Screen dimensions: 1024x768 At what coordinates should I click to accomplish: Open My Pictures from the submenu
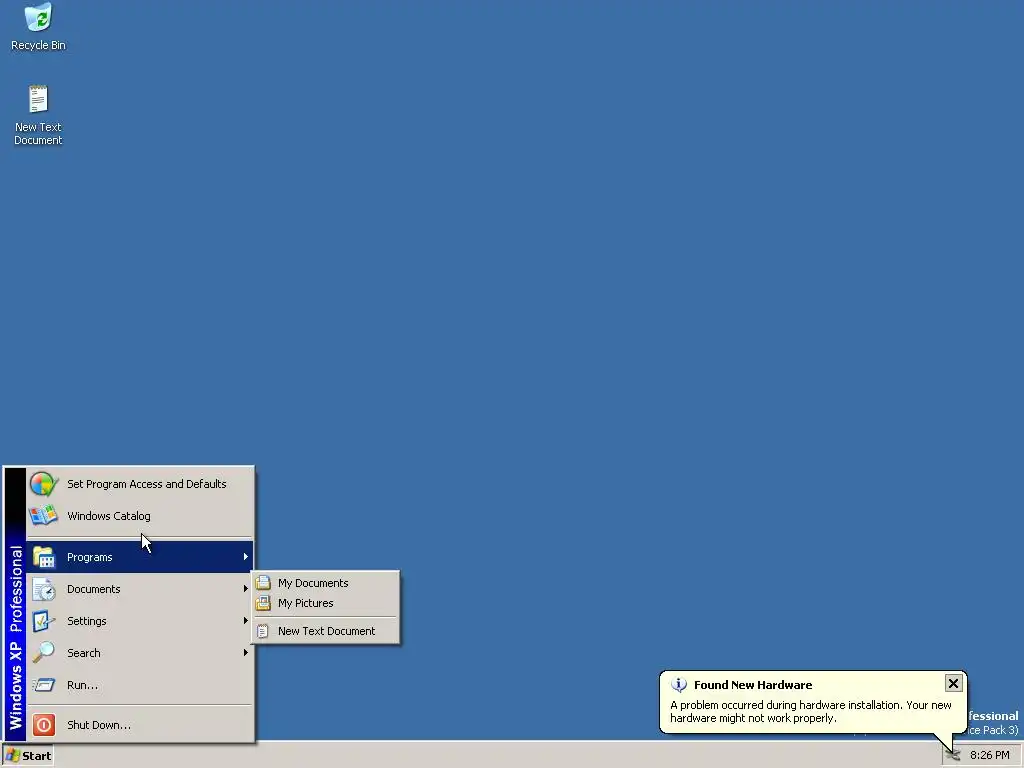(326, 603)
